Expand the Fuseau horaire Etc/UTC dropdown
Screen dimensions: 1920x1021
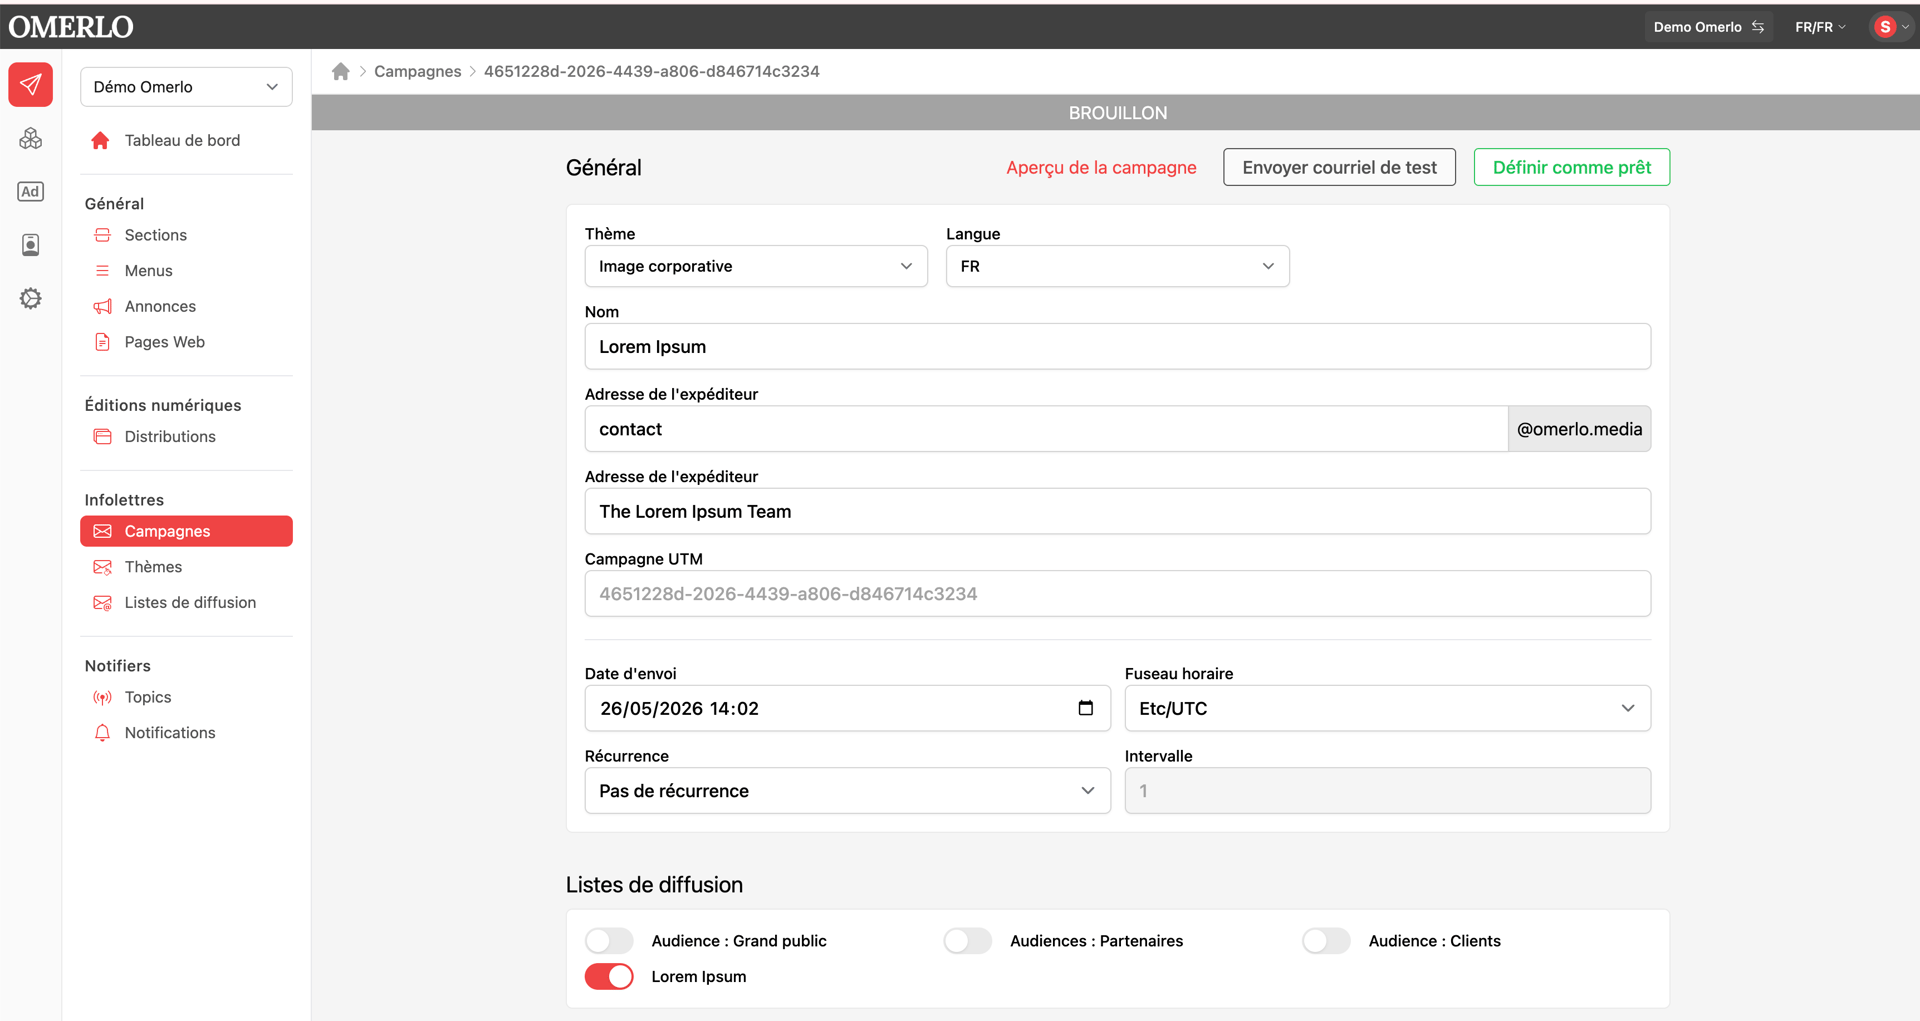tap(1388, 708)
